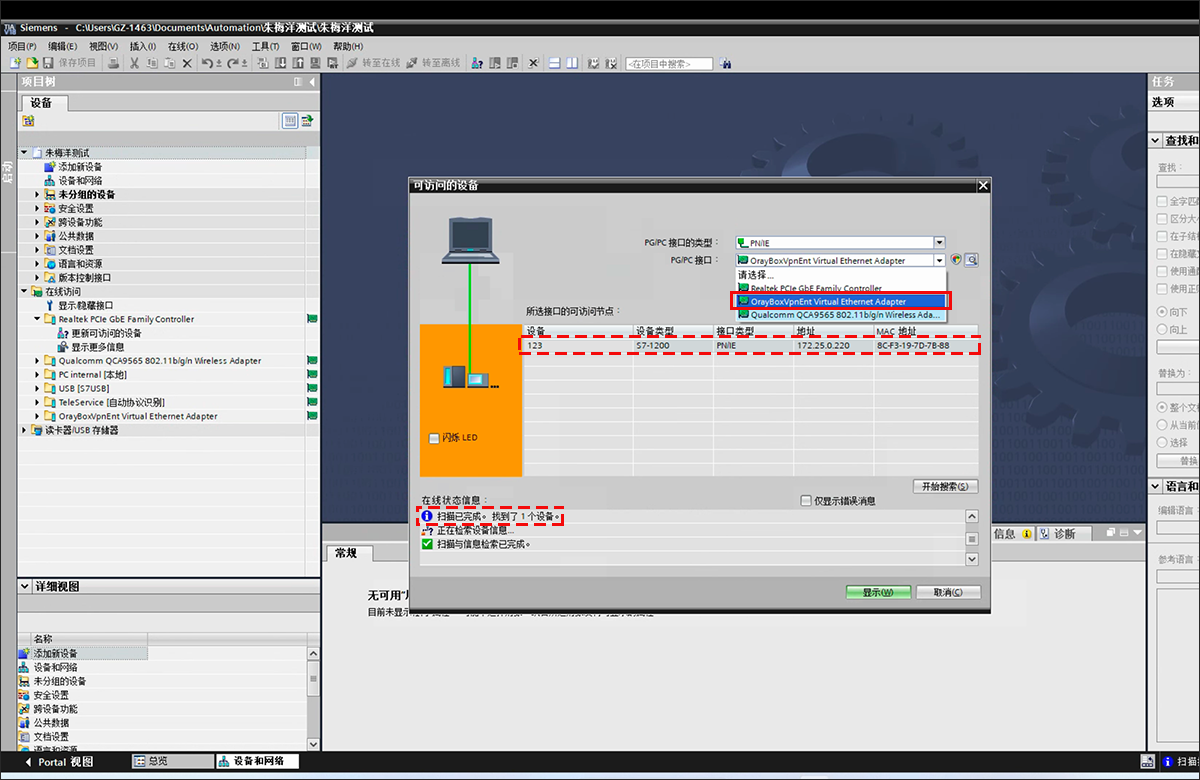Check the show only error messages box

(x=806, y=501)
